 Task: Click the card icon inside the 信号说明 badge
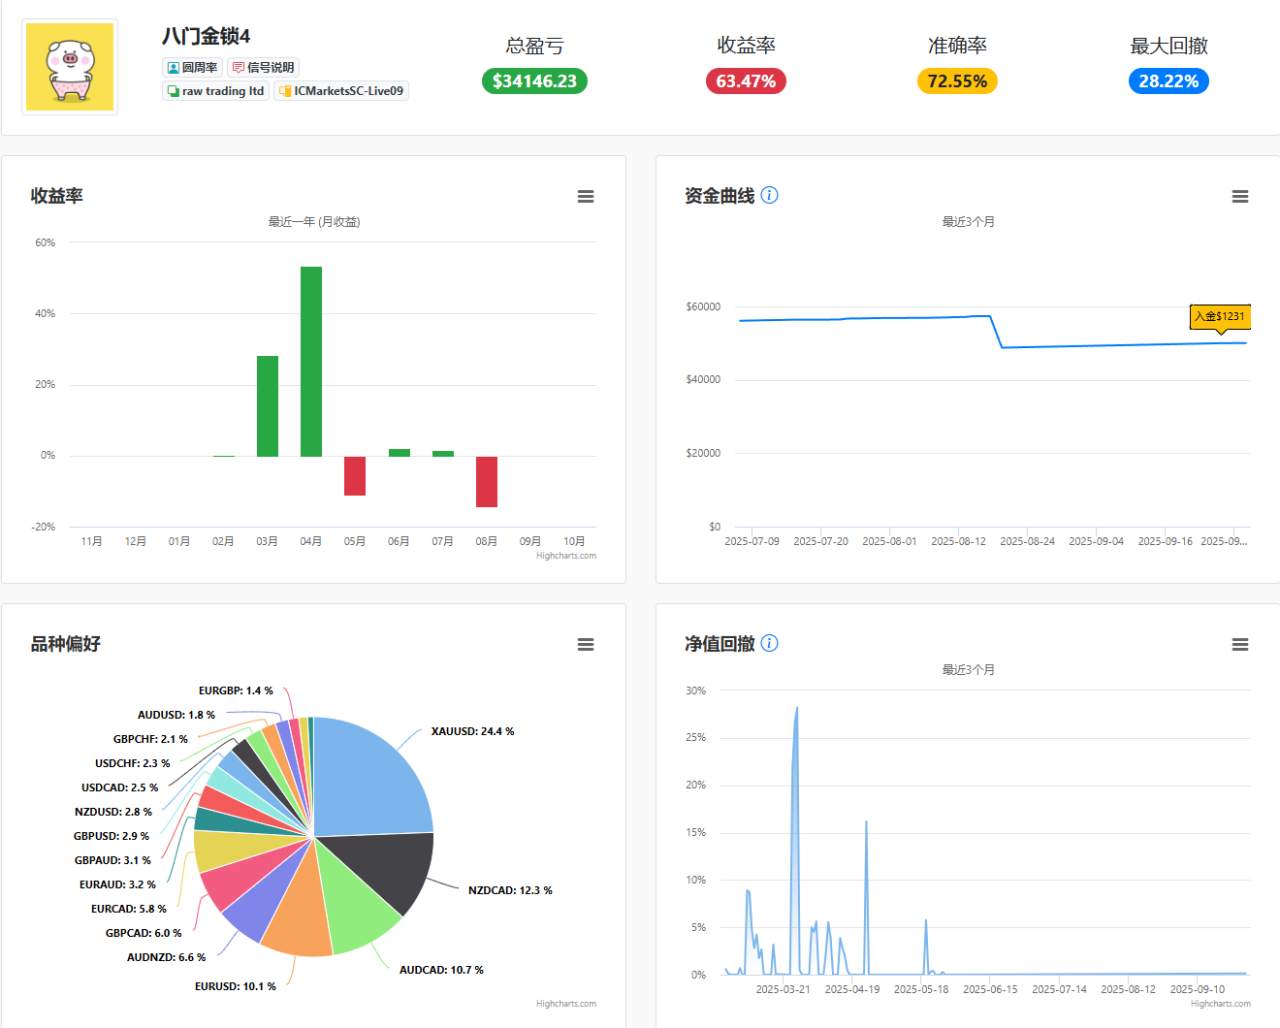(238, 67)
